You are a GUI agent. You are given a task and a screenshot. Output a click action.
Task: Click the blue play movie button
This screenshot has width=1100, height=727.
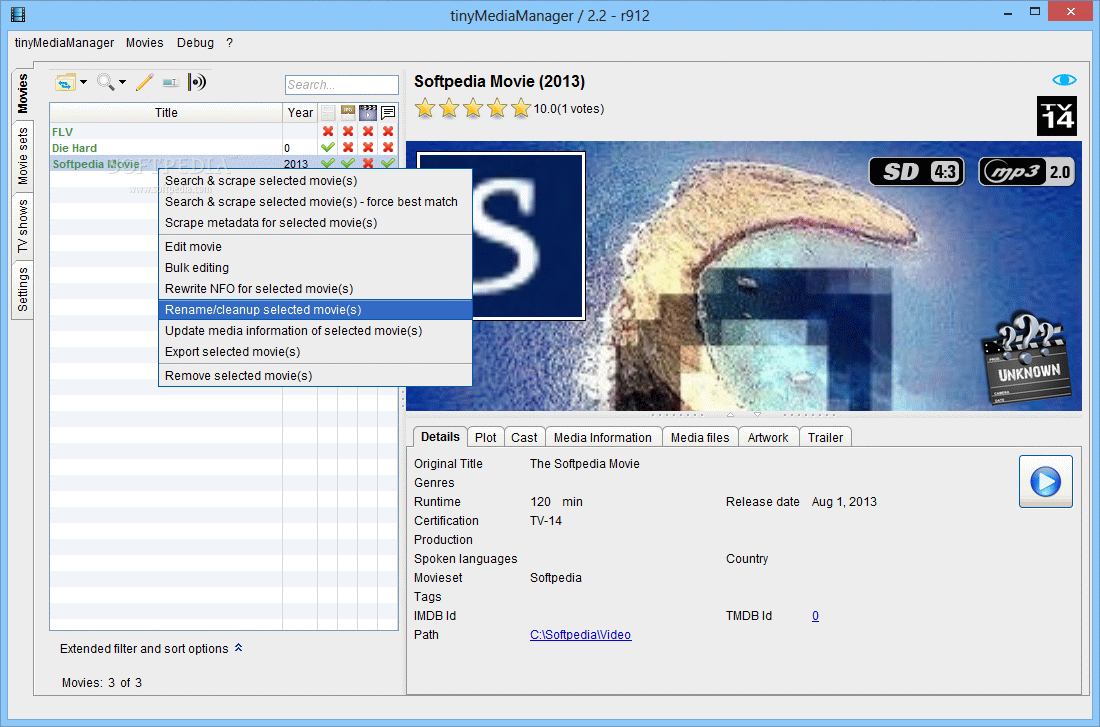click(x=1045, y=481)
